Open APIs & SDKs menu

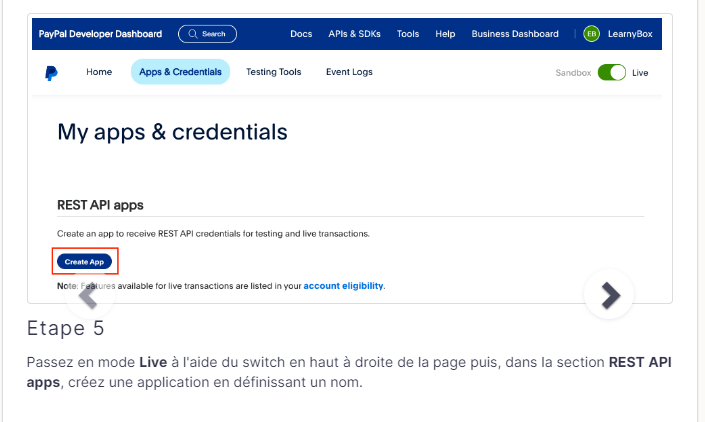[354, 34]
